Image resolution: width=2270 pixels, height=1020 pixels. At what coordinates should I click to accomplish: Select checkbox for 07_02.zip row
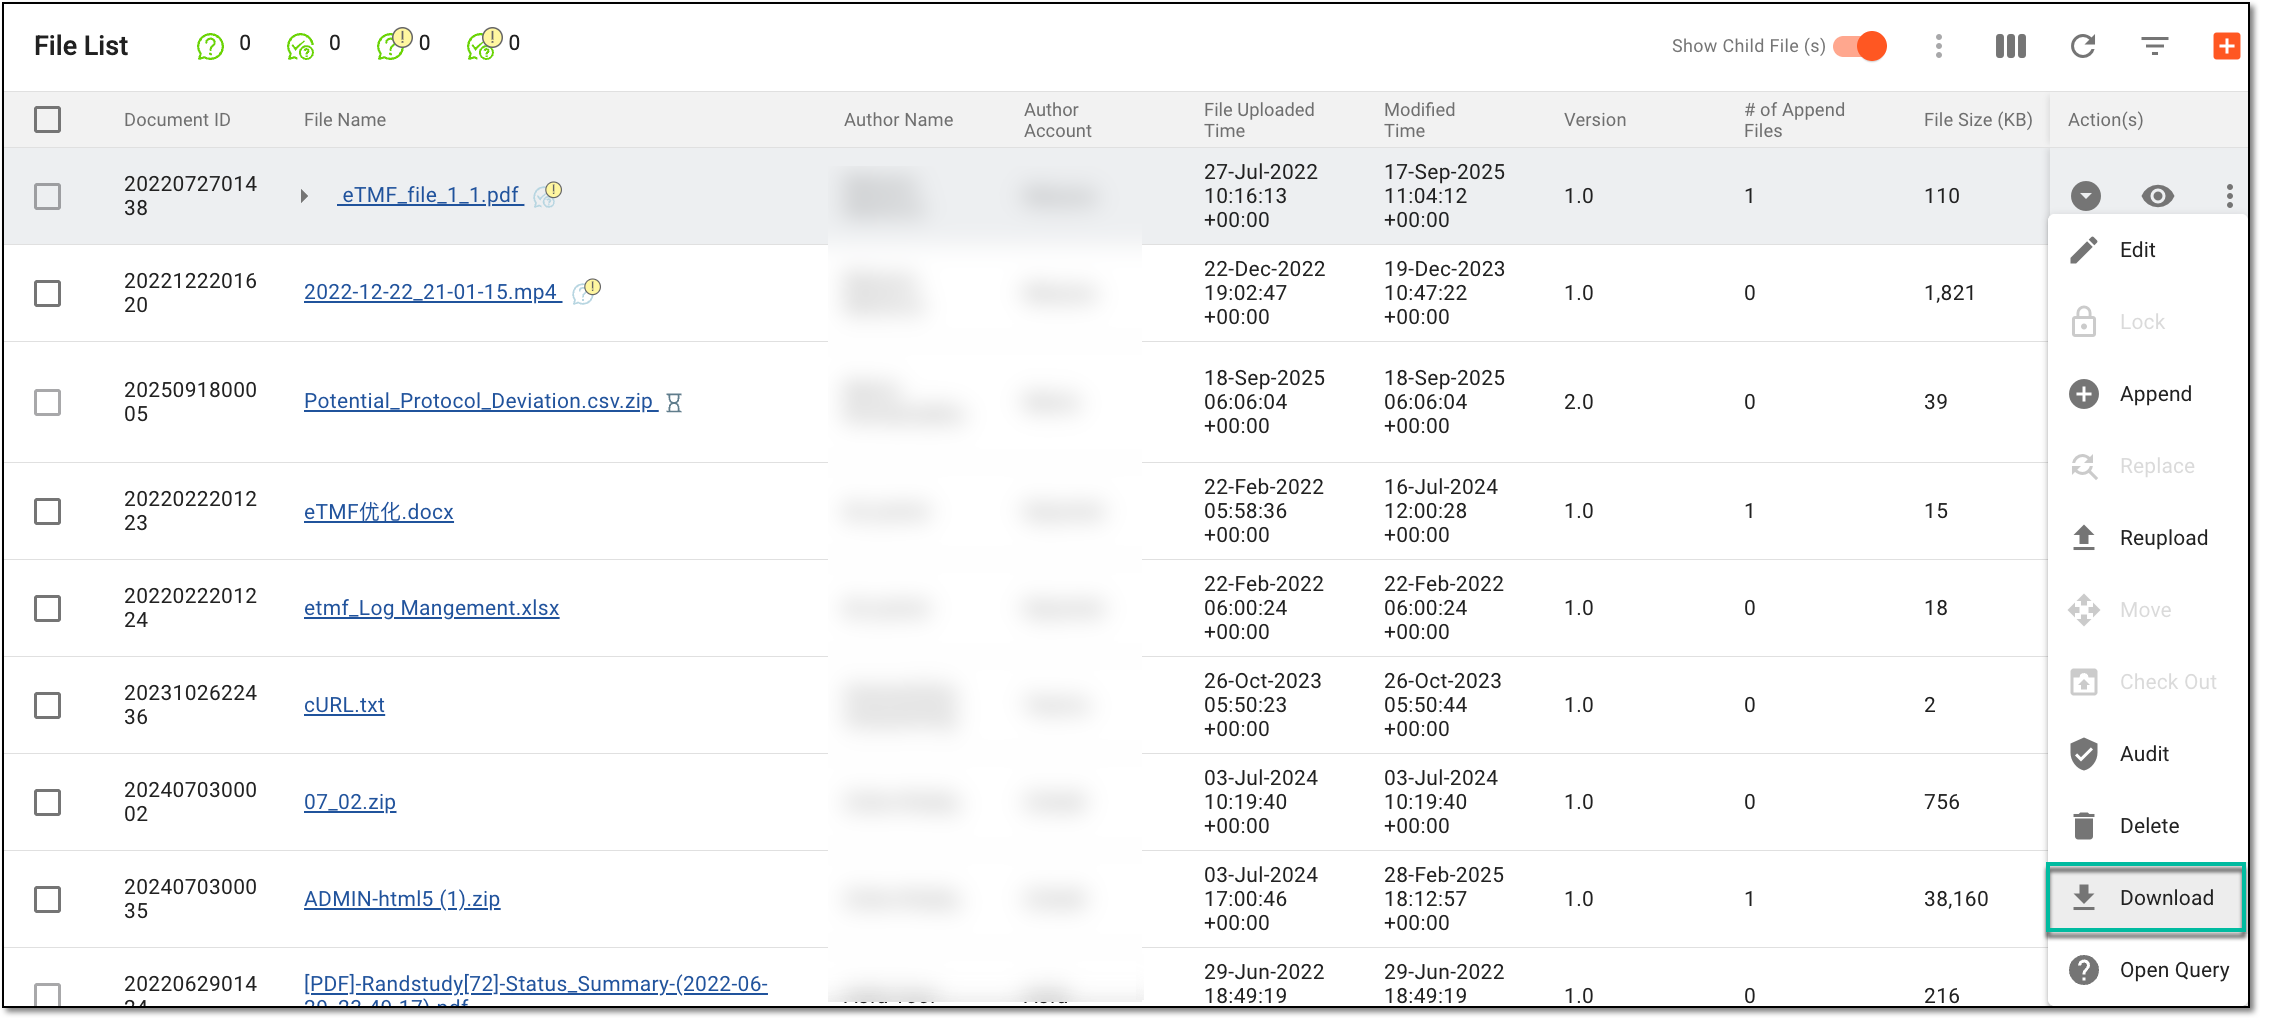coord(47,802)
